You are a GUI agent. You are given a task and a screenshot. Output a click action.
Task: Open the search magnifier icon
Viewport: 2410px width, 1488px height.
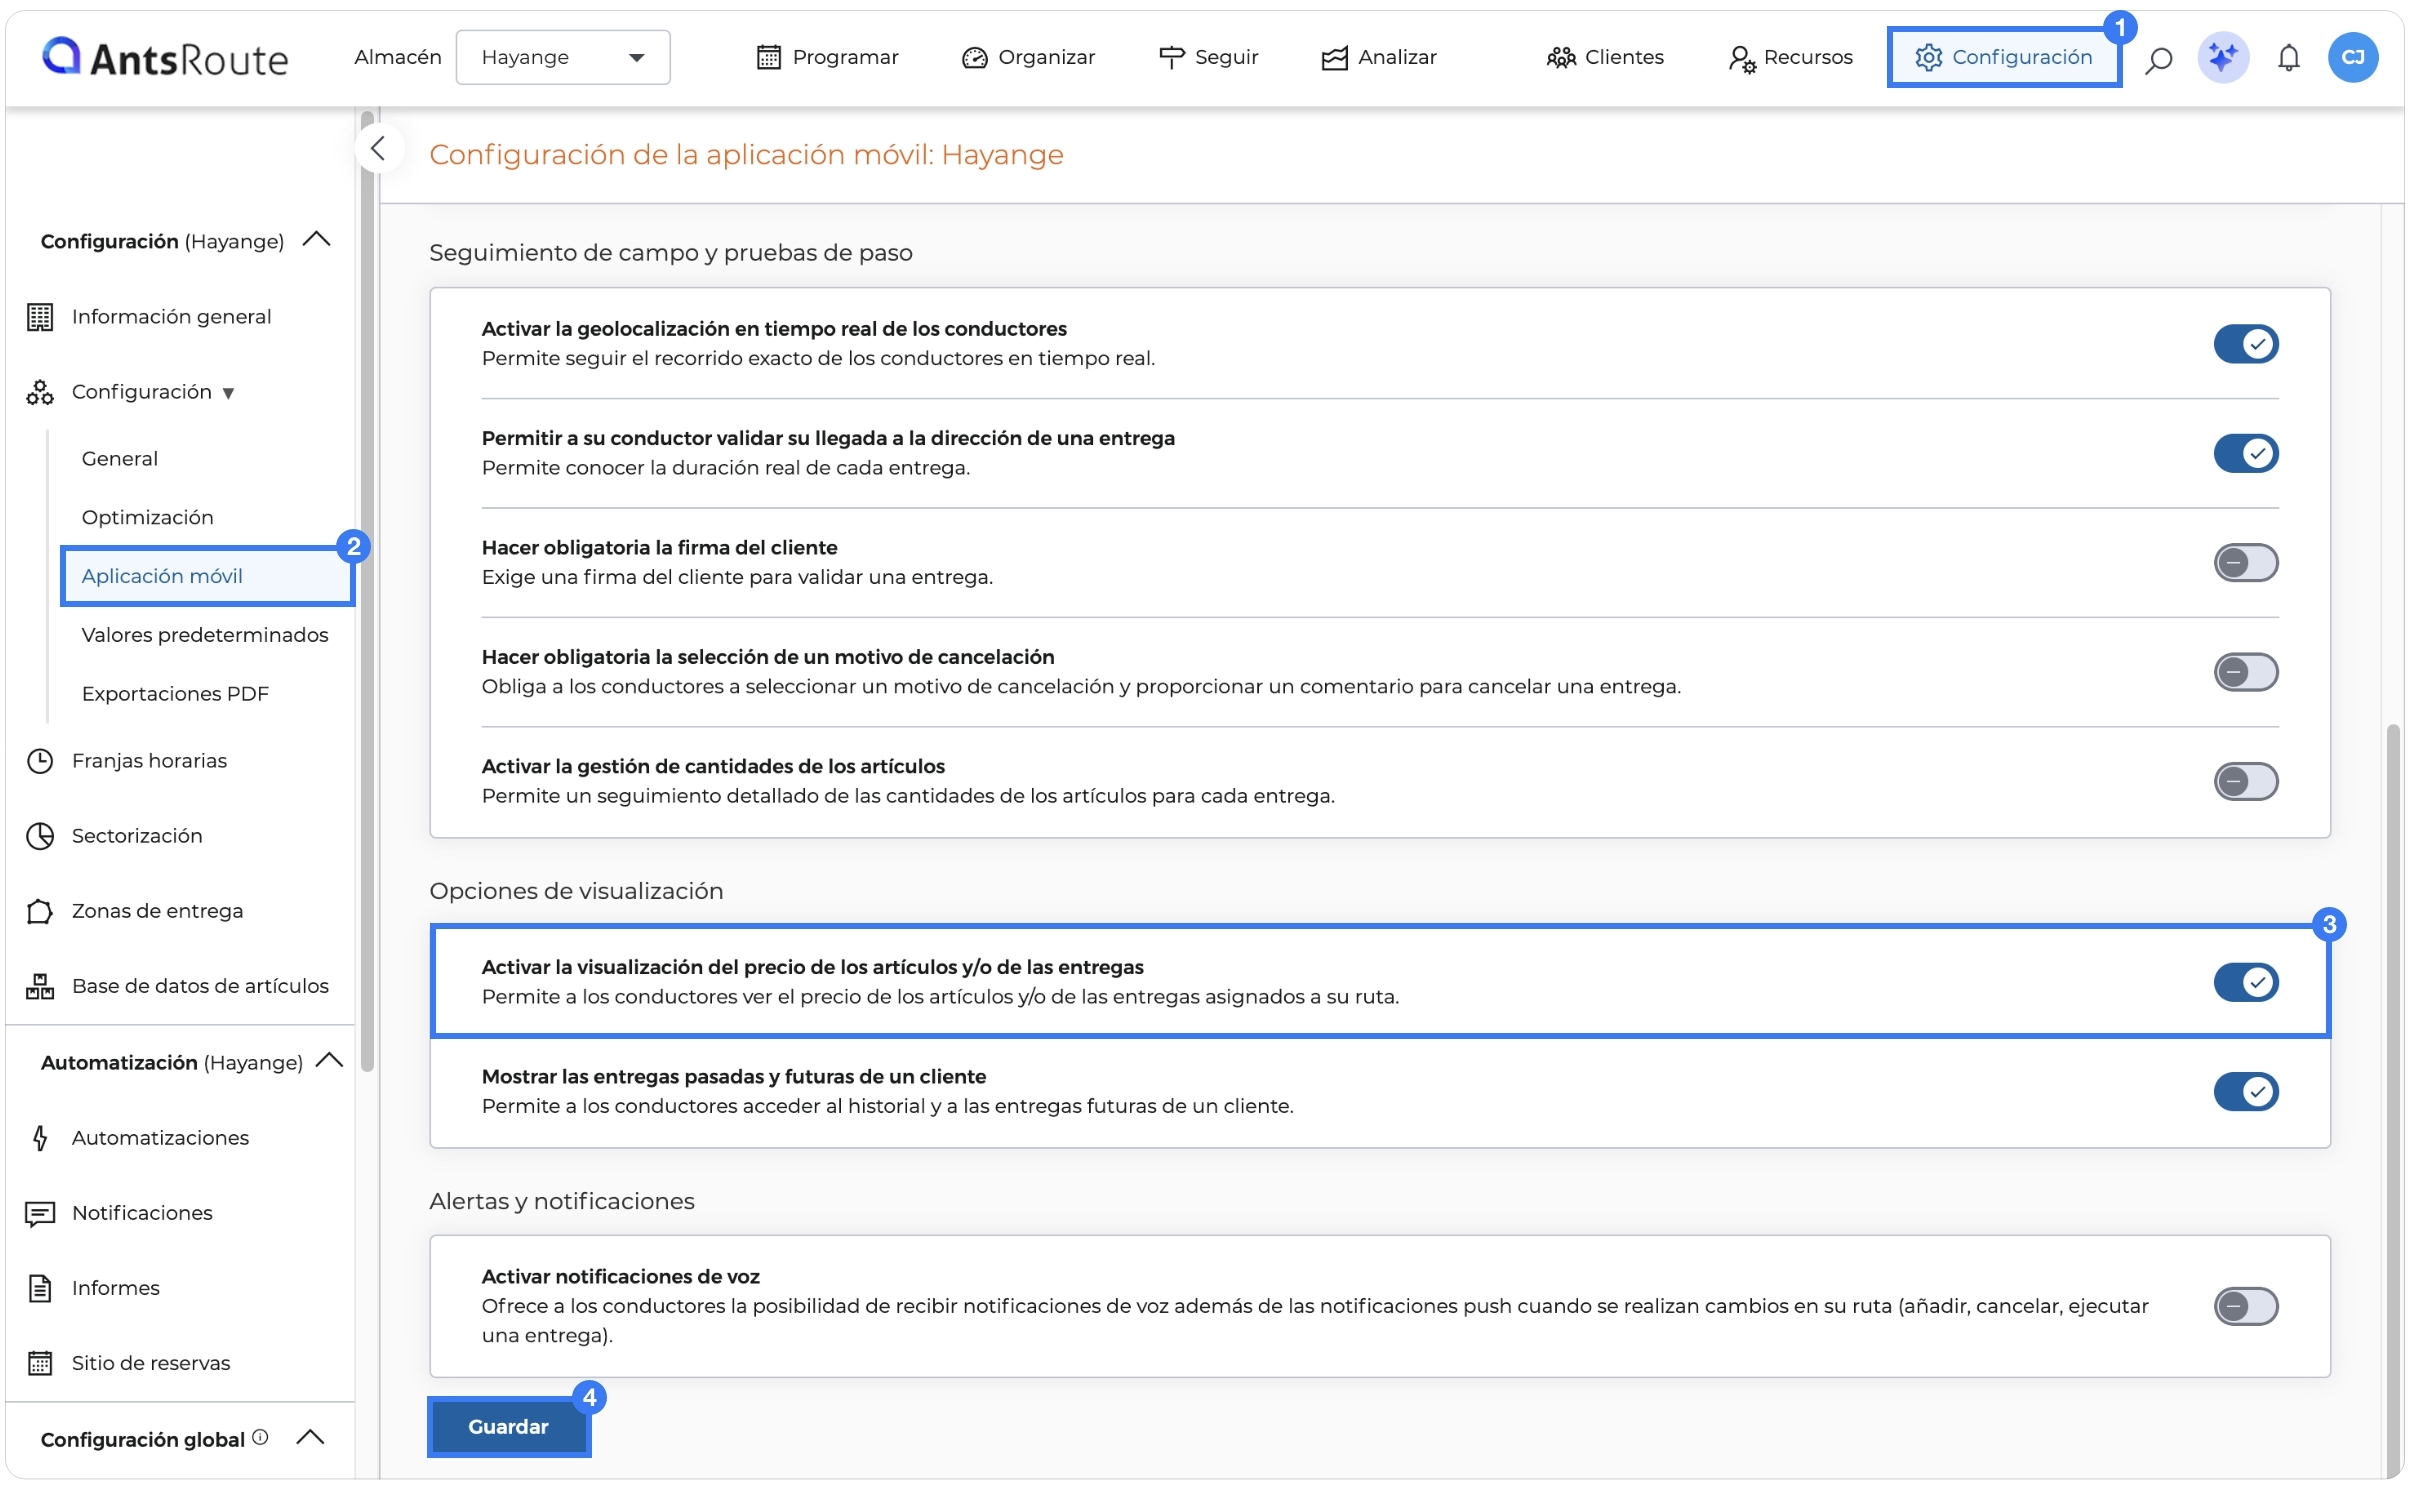point(2158,59)
